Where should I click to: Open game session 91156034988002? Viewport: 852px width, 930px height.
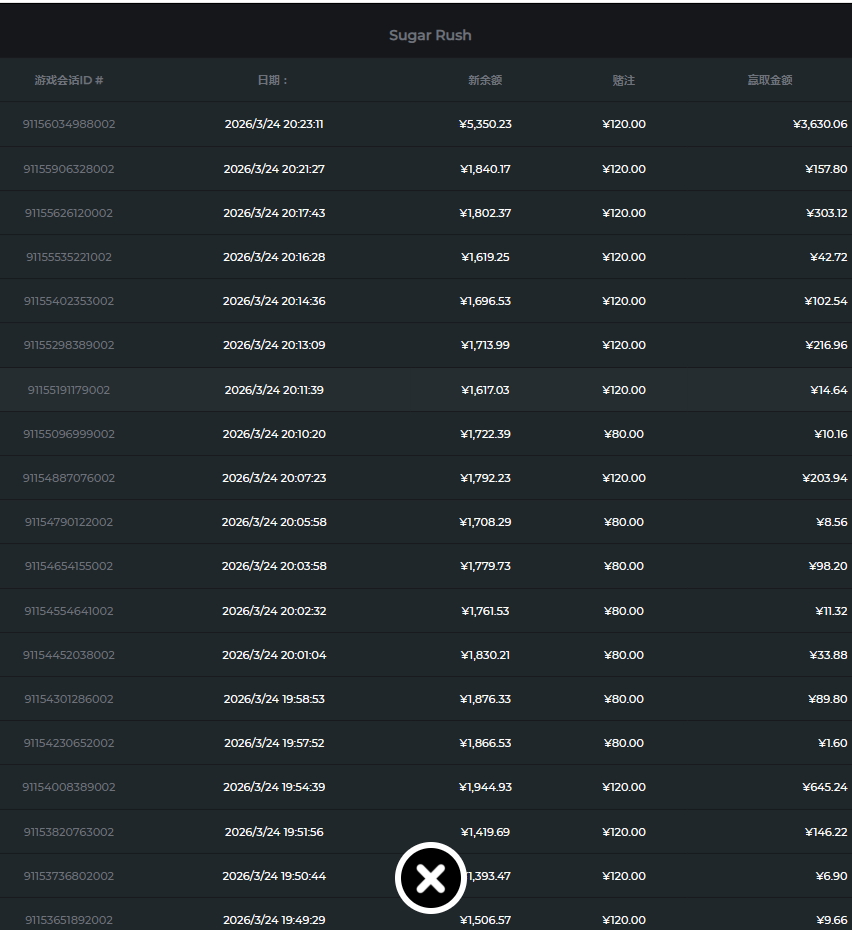(69, 124)
